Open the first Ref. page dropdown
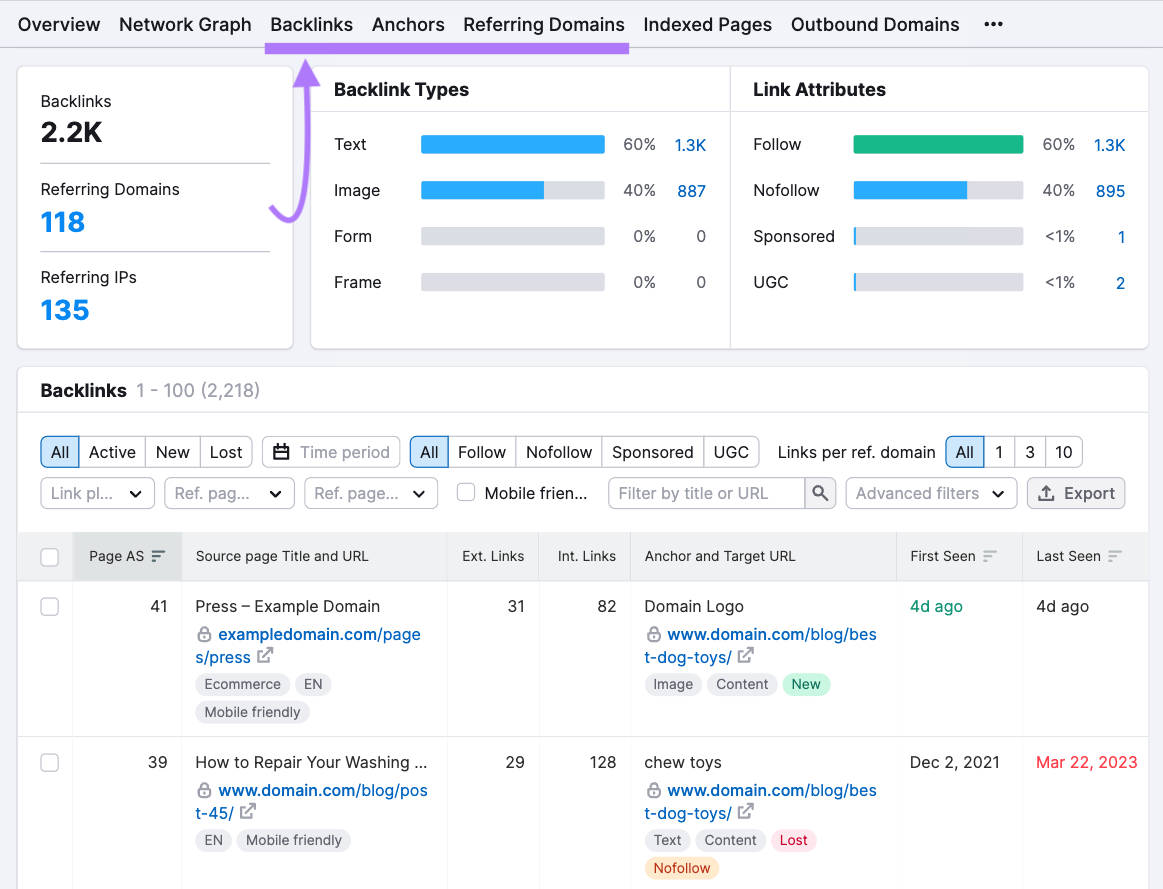The image size is (1163, 889). (x=227, y=493)
